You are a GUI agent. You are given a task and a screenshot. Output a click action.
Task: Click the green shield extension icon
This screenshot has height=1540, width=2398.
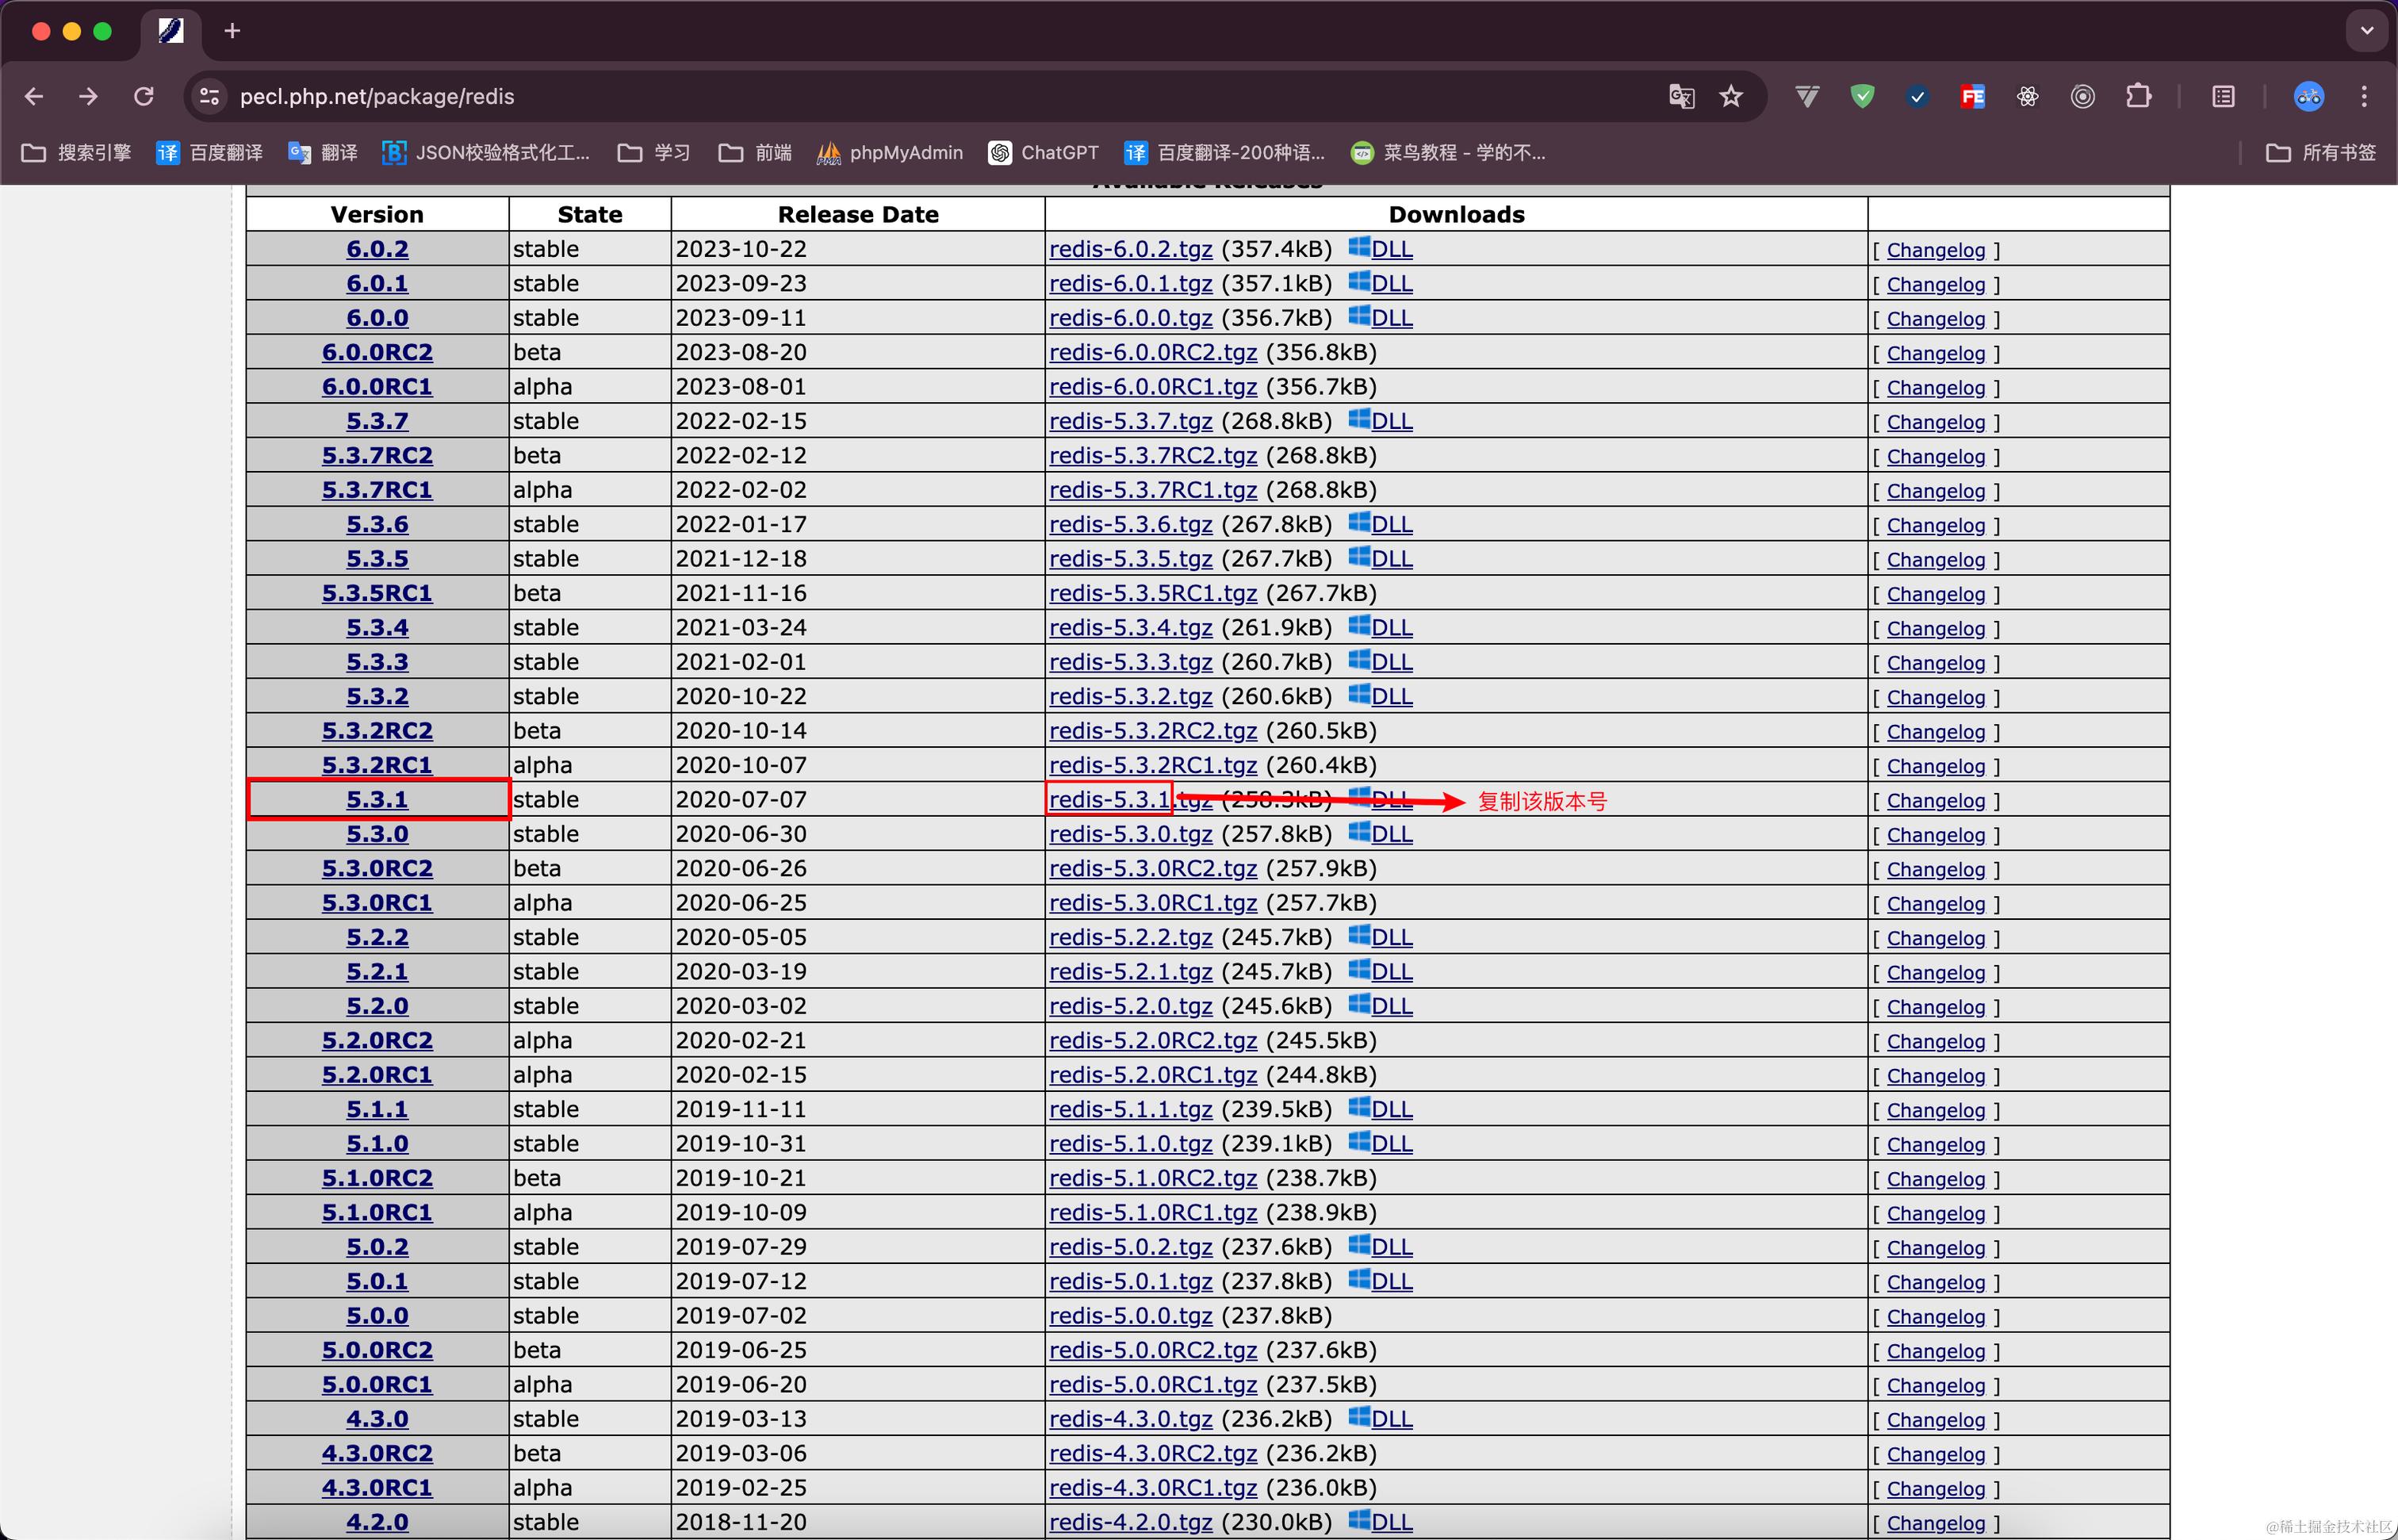1862,96
